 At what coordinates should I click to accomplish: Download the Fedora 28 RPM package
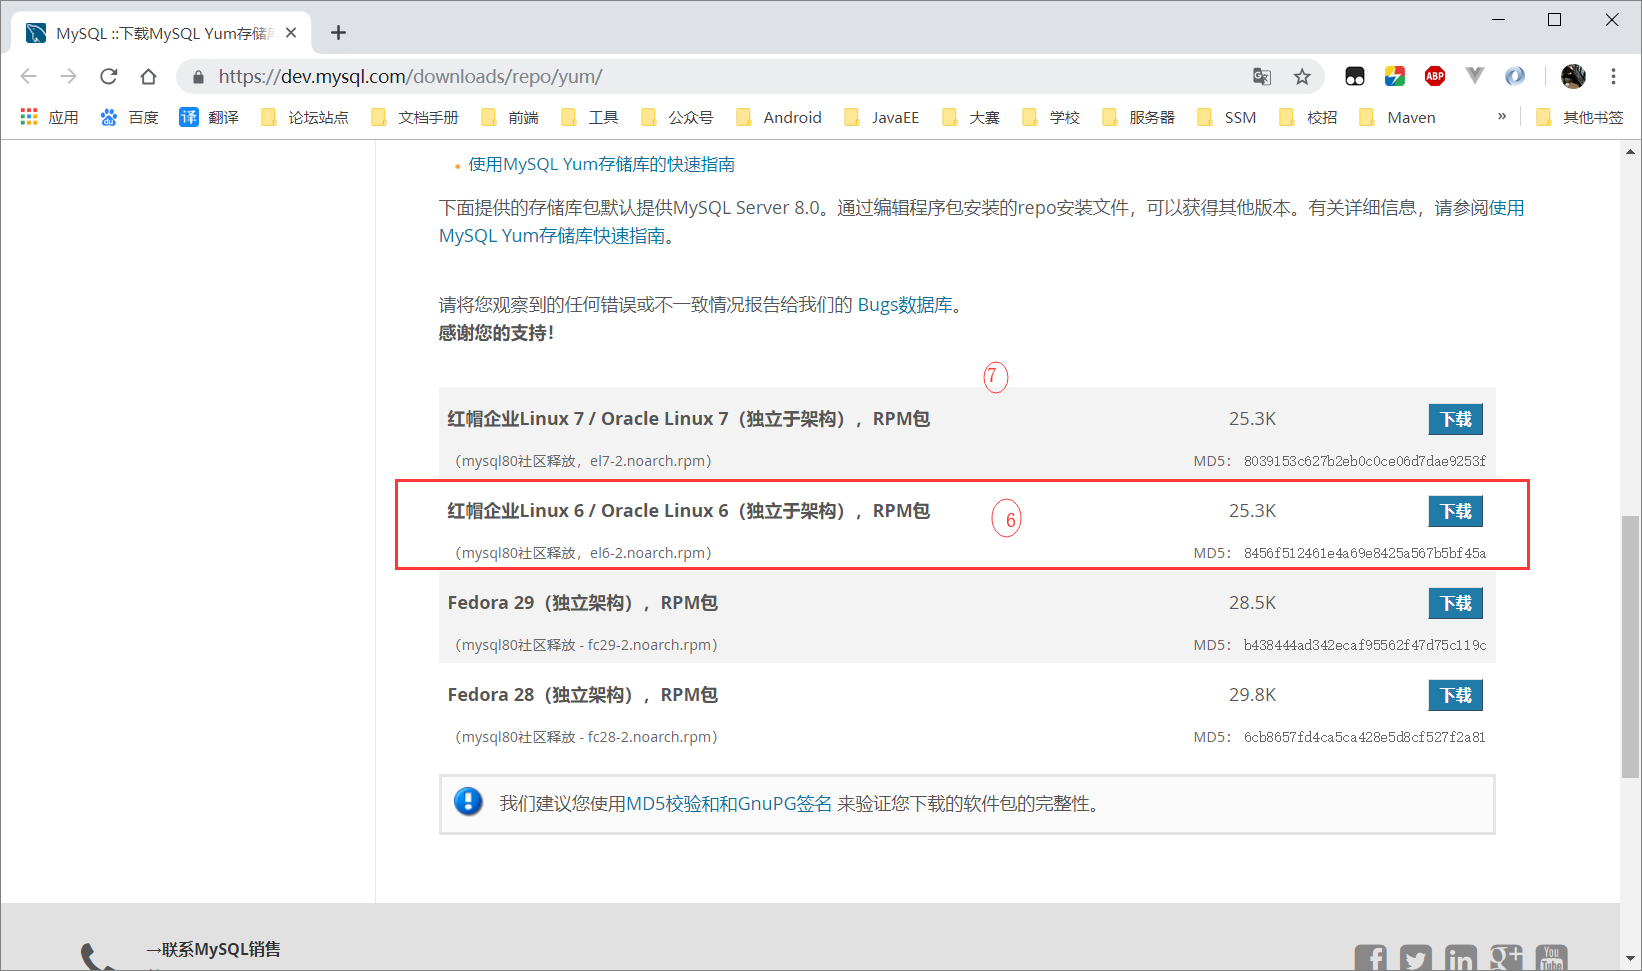click(1455, 695)
